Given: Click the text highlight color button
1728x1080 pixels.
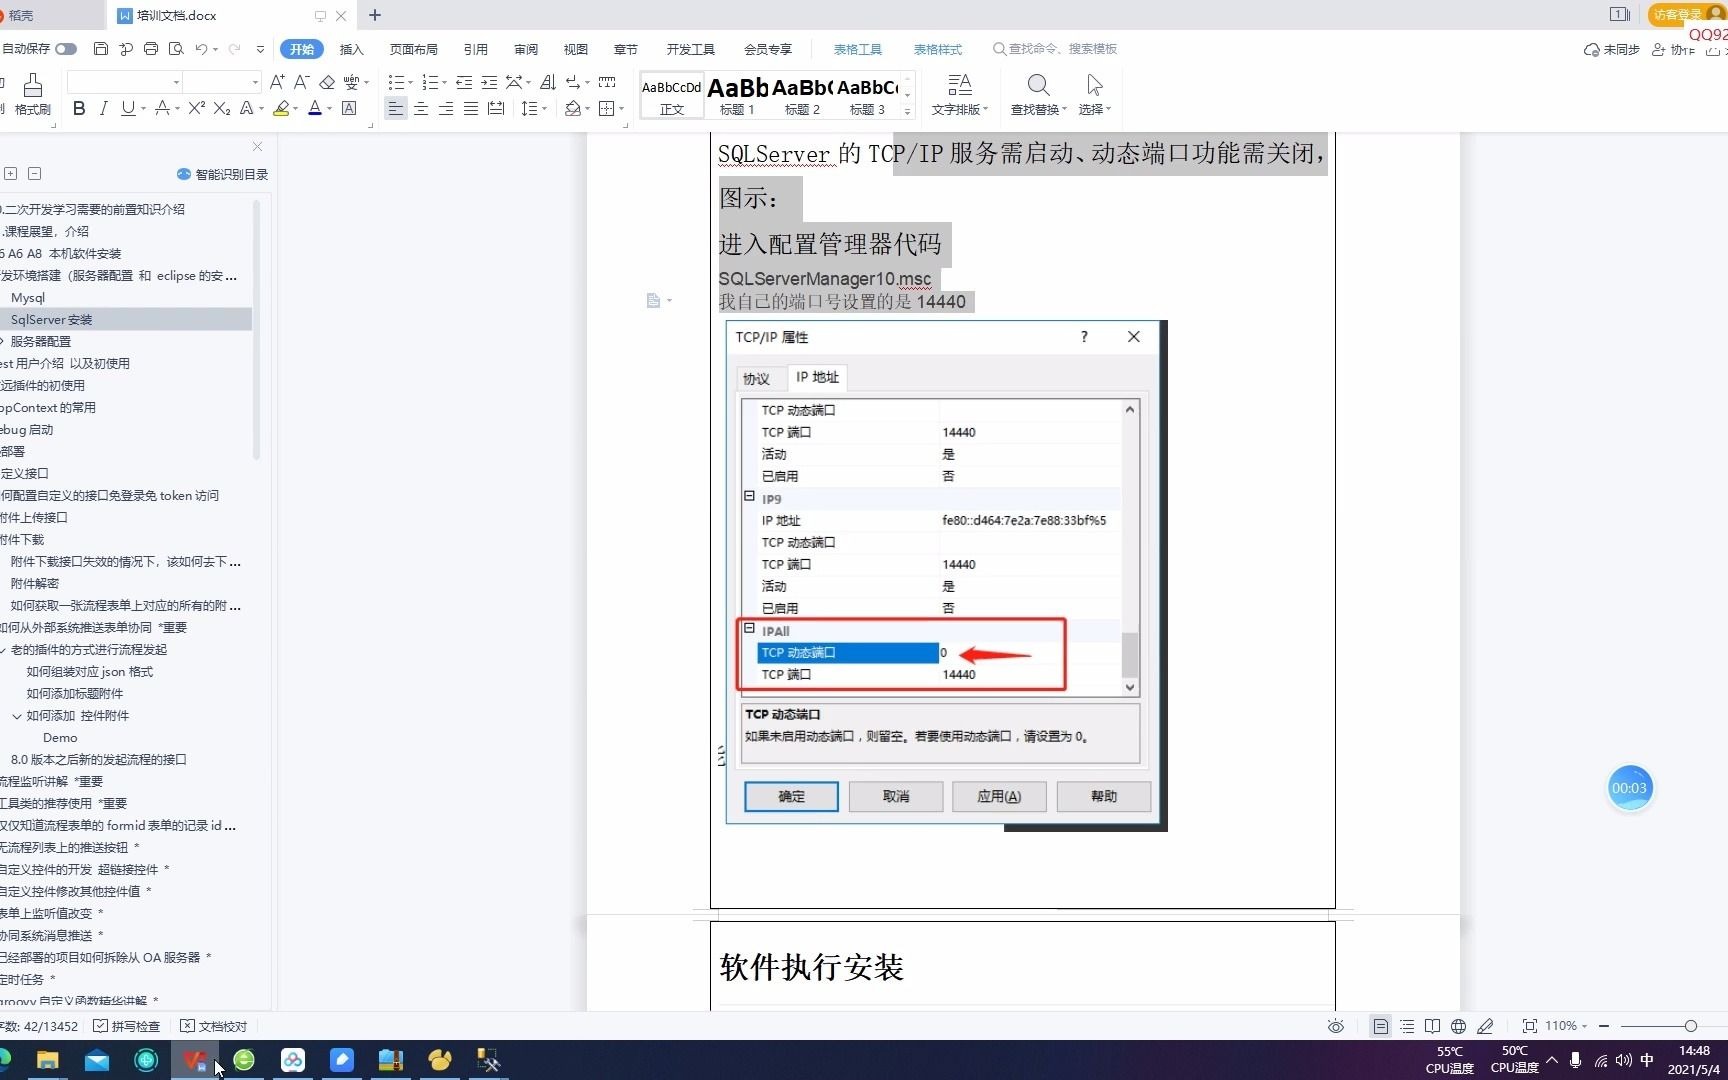Looking at the screenshot, I should 281,108.
